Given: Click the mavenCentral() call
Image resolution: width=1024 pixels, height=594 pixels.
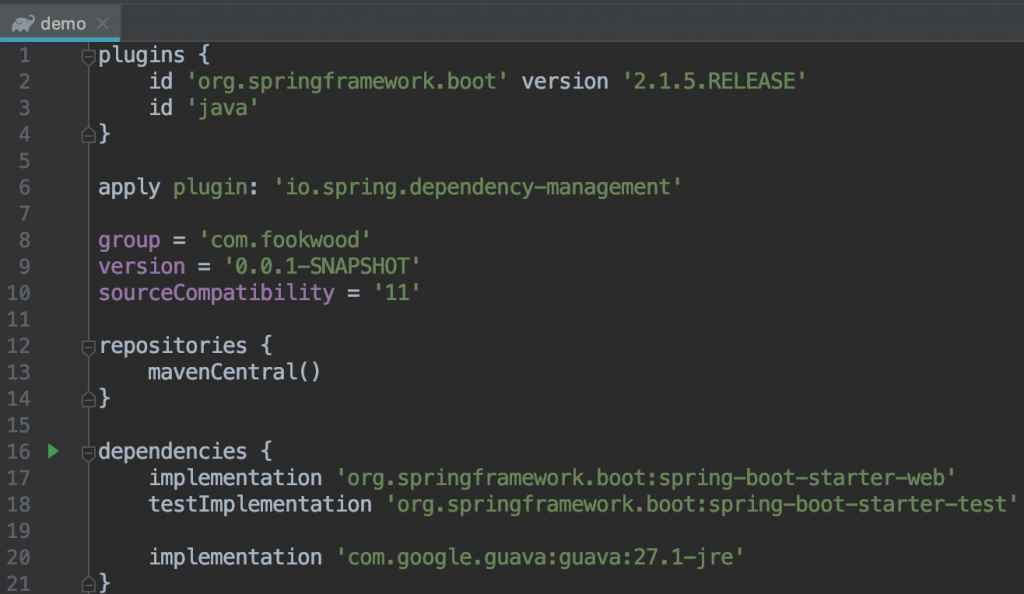Looking at the screenshot, I should (234, 372).
